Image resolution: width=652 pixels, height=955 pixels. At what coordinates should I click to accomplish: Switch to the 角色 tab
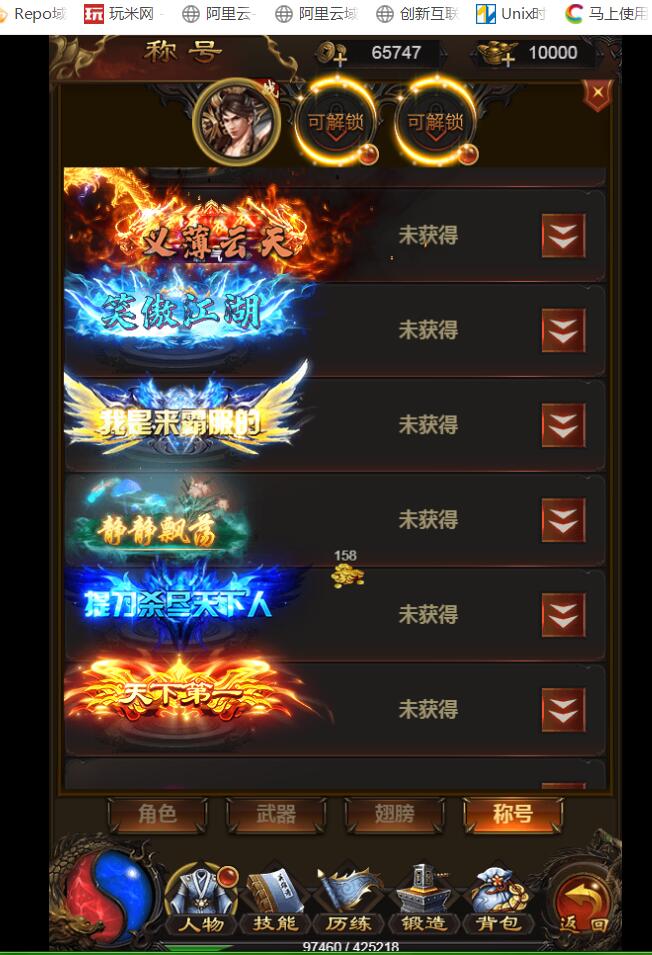[157, 814]
